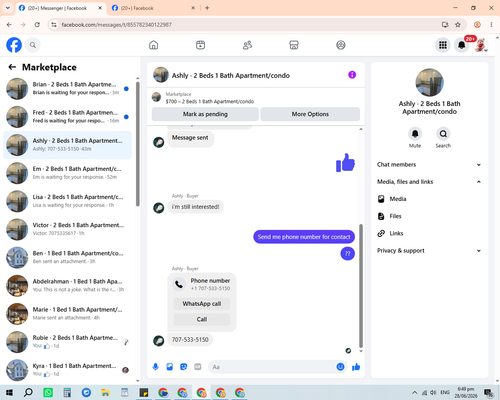The image size is (500, 400).
Task: Open Brian's apartment conversation
Action: 68,89
